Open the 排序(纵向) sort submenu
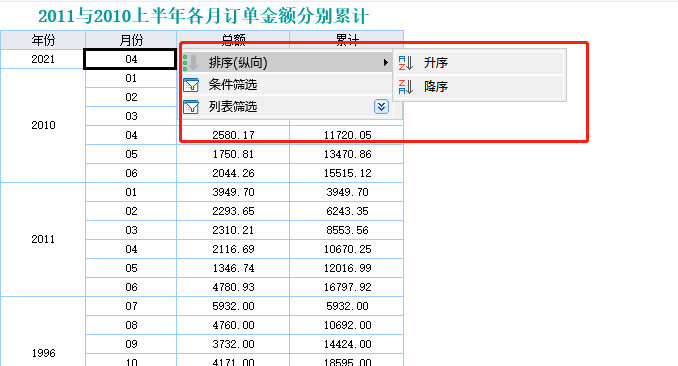The width and height of the screenshot is (678, 366). (x=287, y=63)
